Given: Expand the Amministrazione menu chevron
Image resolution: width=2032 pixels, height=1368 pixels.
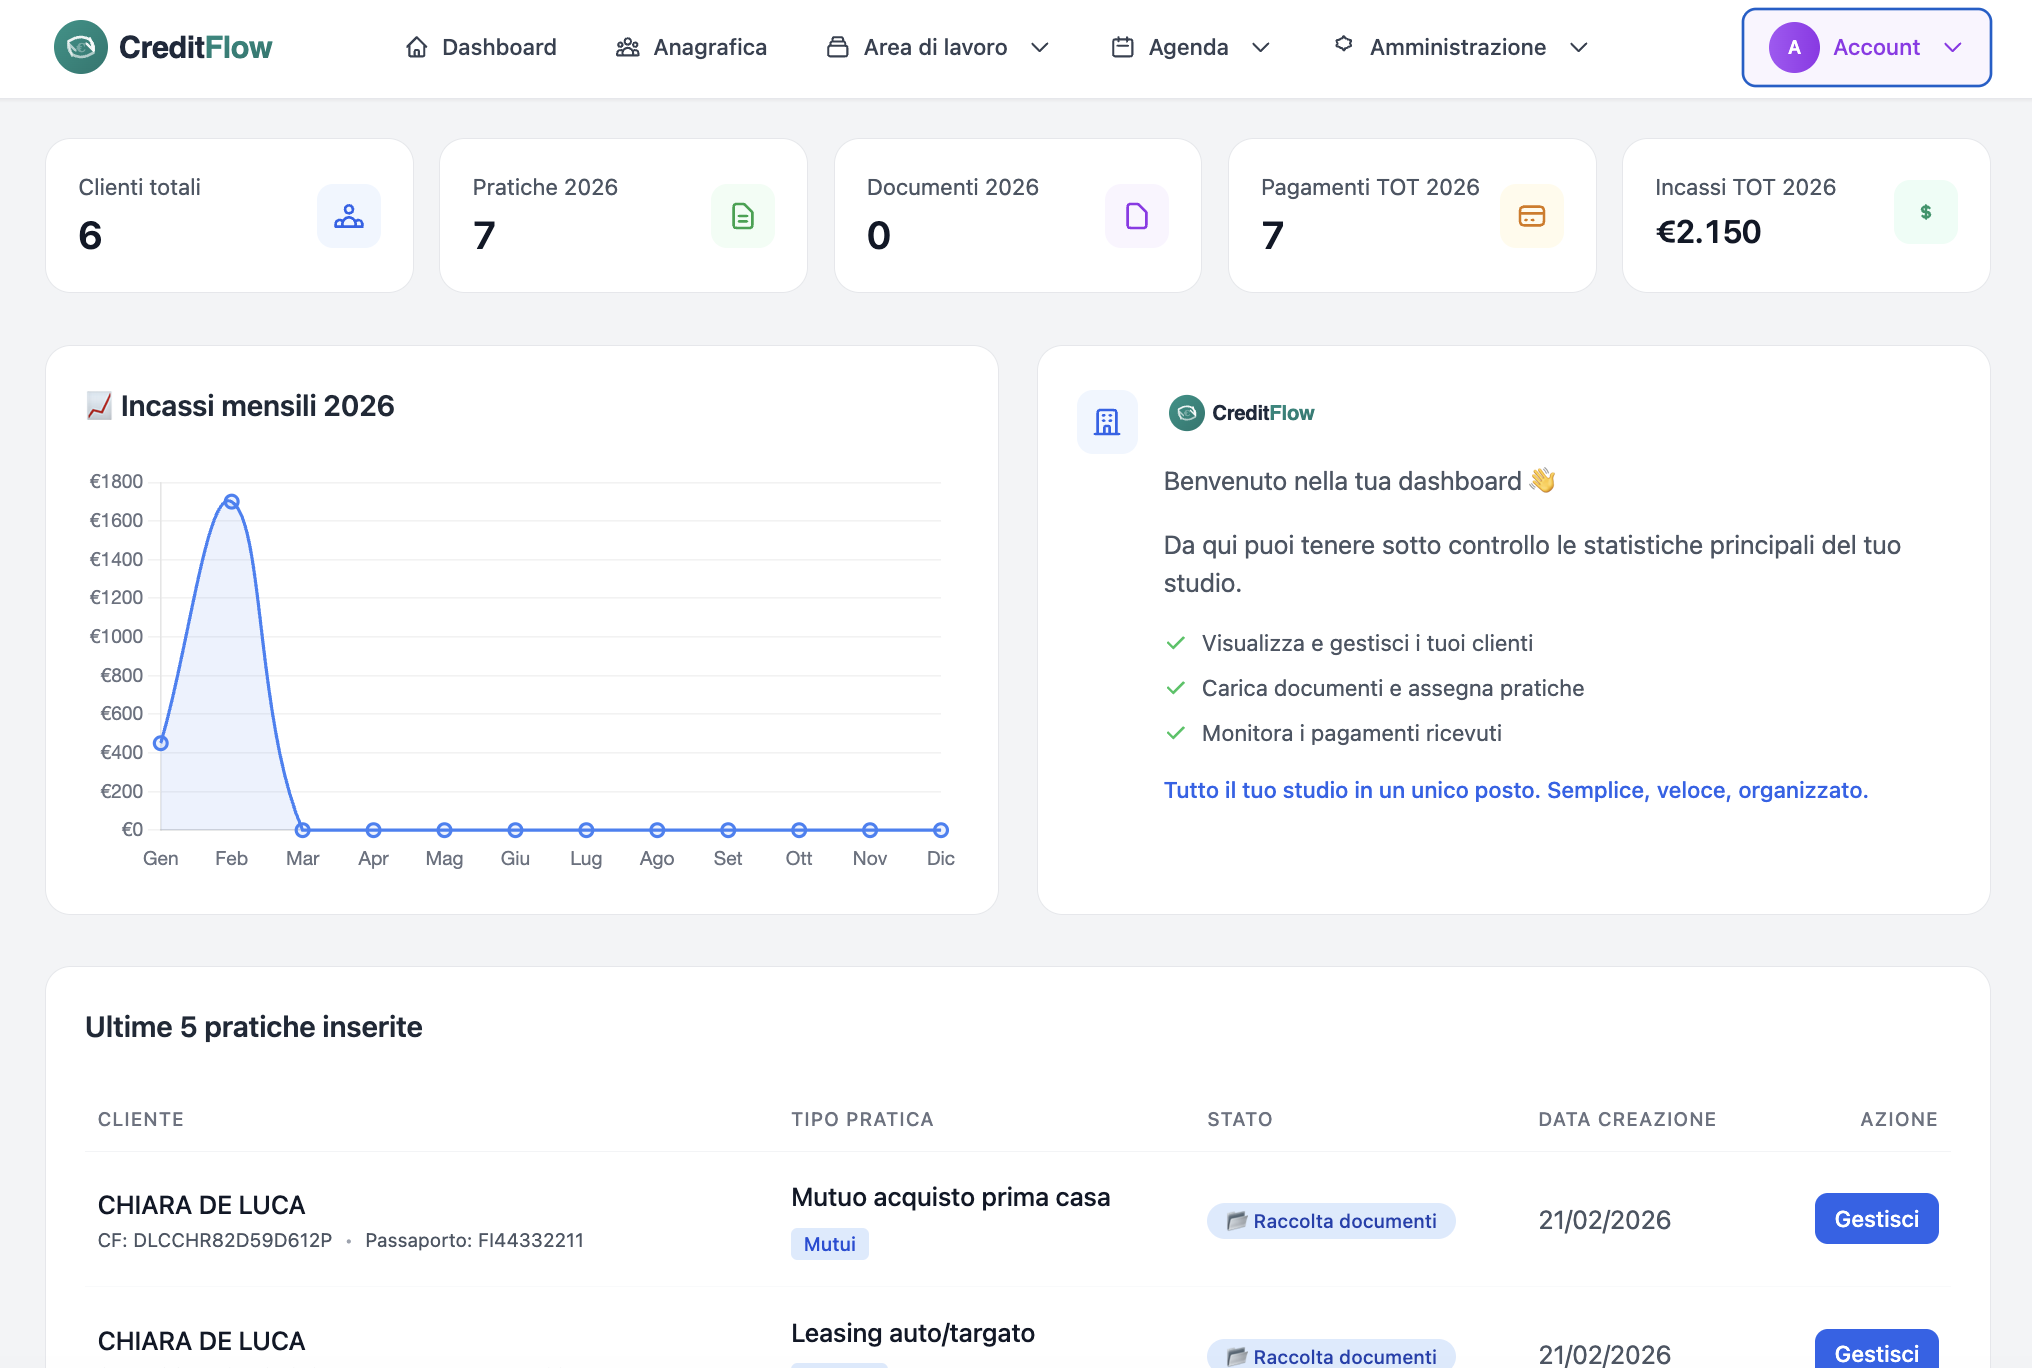Looking at the screenshot, I should point(1579,47).
